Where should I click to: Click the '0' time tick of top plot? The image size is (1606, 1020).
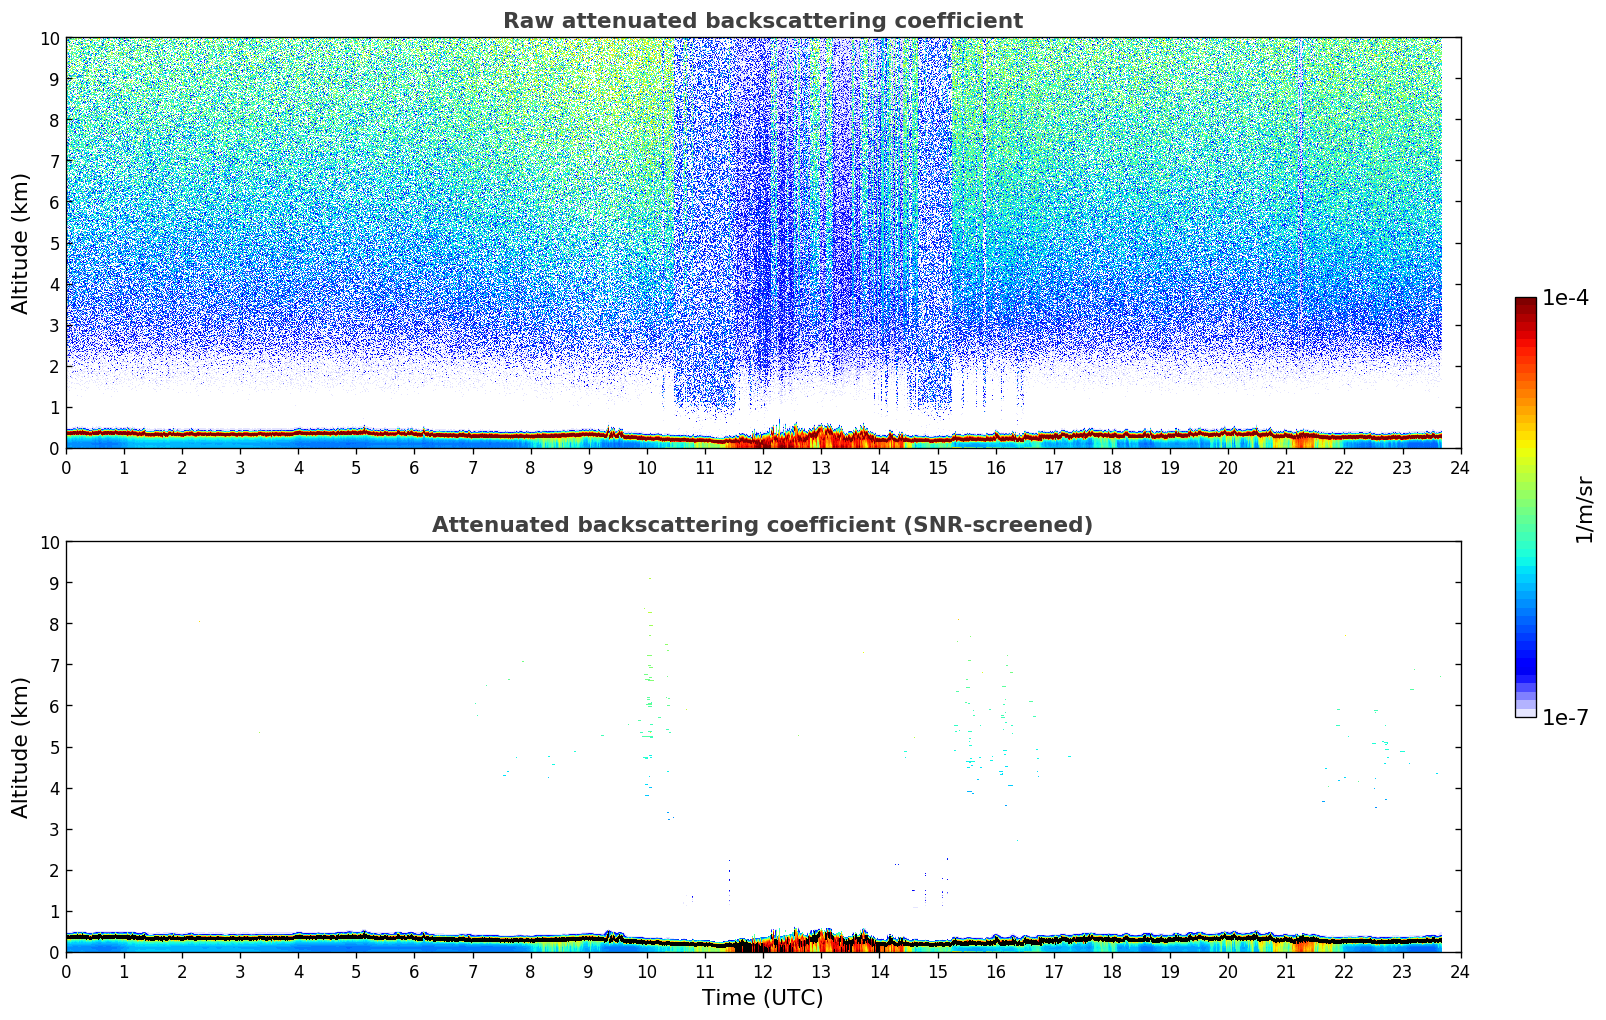[x=67, y=468]
